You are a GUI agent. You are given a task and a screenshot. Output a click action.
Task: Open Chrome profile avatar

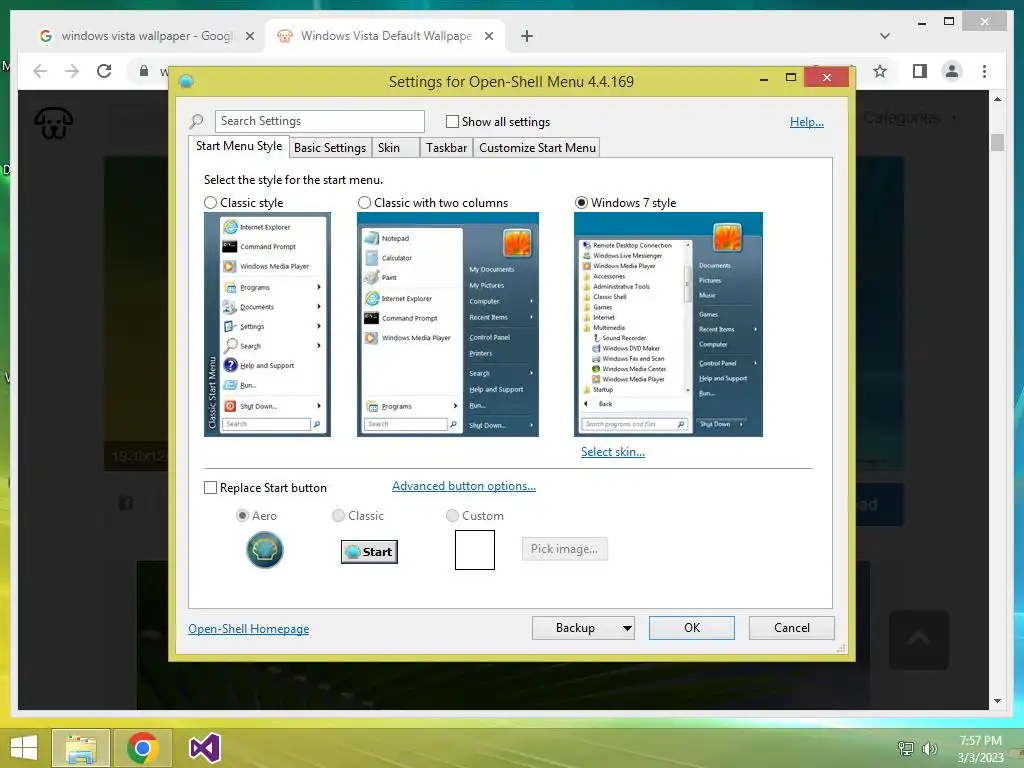(952, 71)
